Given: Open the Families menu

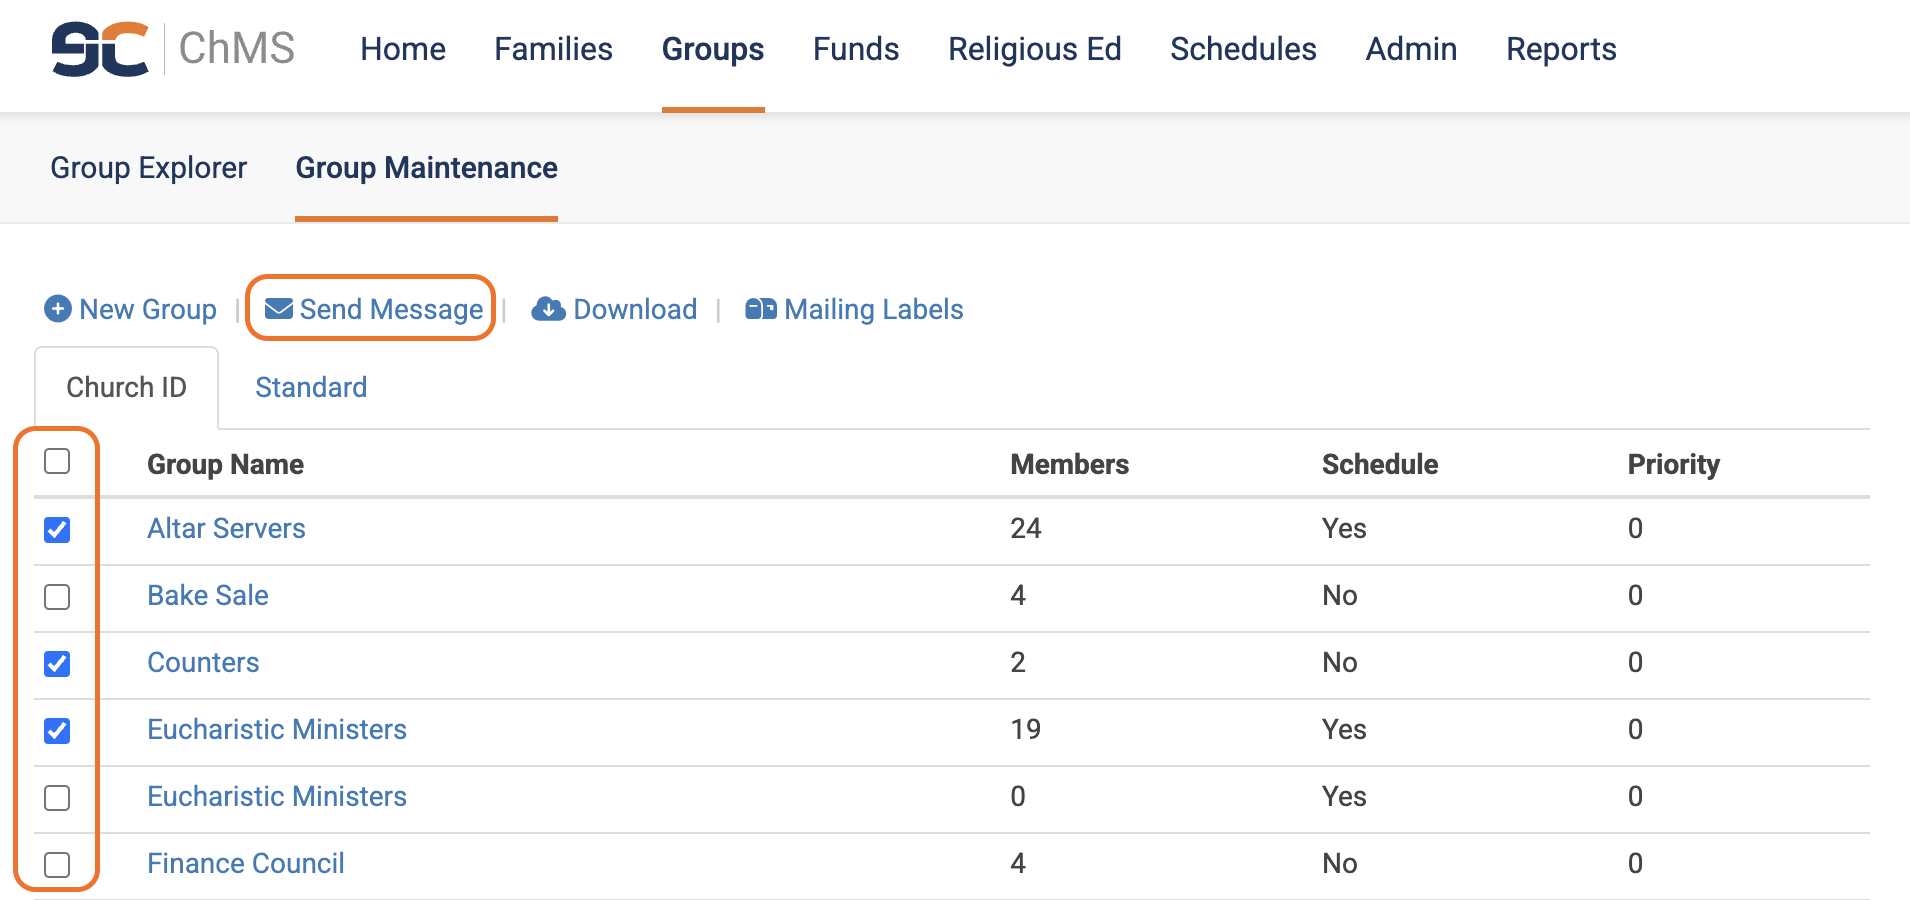Looking at the screenshot, I should click(x=553, y=49).
